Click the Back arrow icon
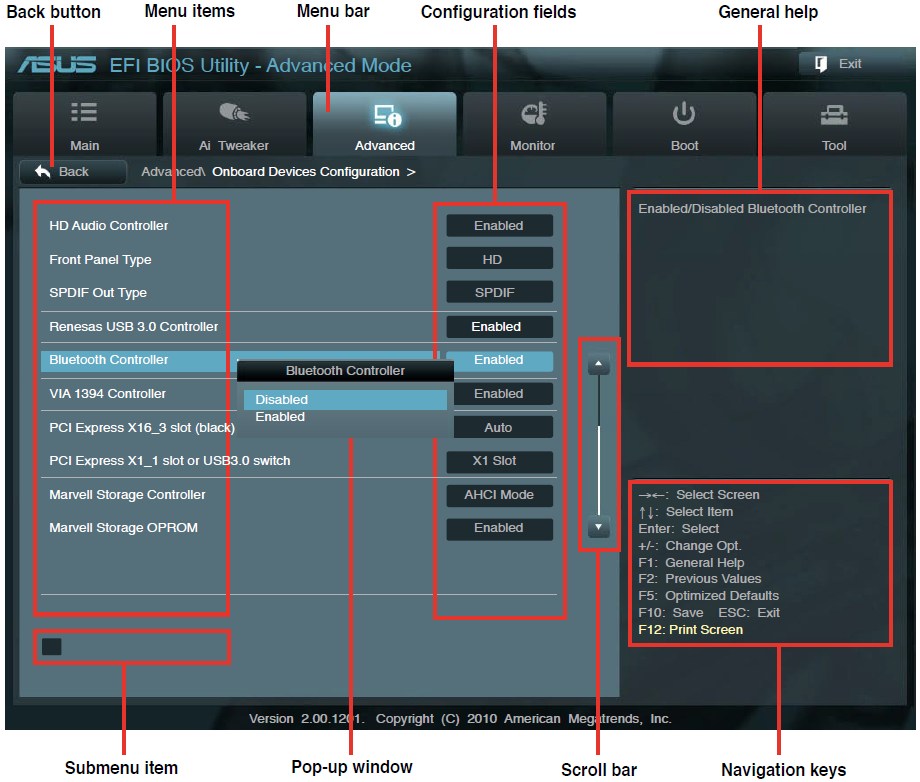 click(x=43, y=172)
